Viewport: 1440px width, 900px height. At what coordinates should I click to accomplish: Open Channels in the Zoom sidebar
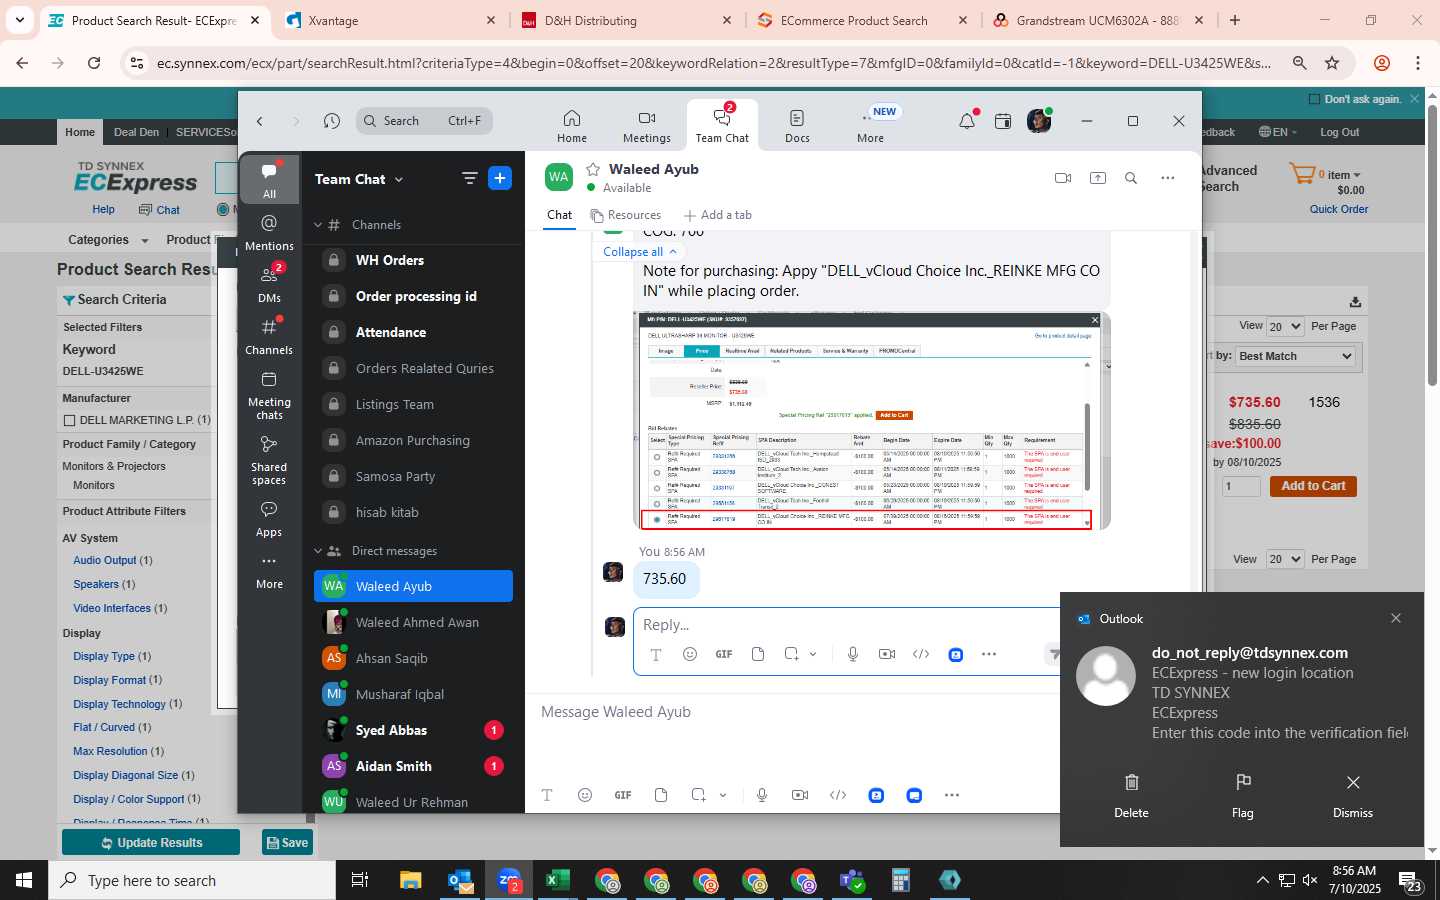(x=269, y=336)
